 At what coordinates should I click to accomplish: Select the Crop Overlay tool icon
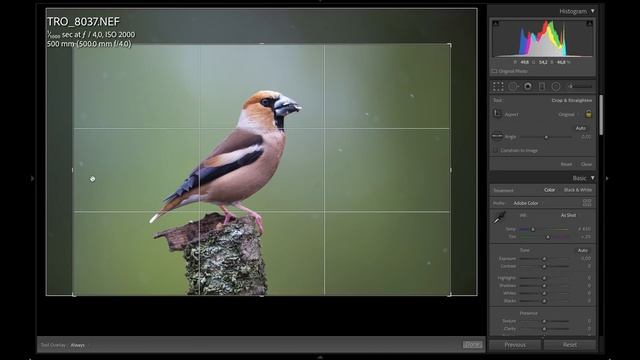pos(498,86)
